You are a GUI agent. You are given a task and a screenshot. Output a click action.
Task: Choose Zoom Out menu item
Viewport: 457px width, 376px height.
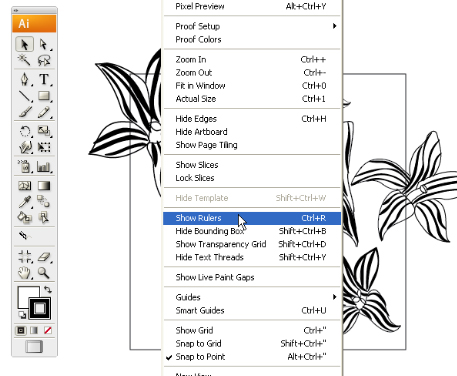pos(252,72)
